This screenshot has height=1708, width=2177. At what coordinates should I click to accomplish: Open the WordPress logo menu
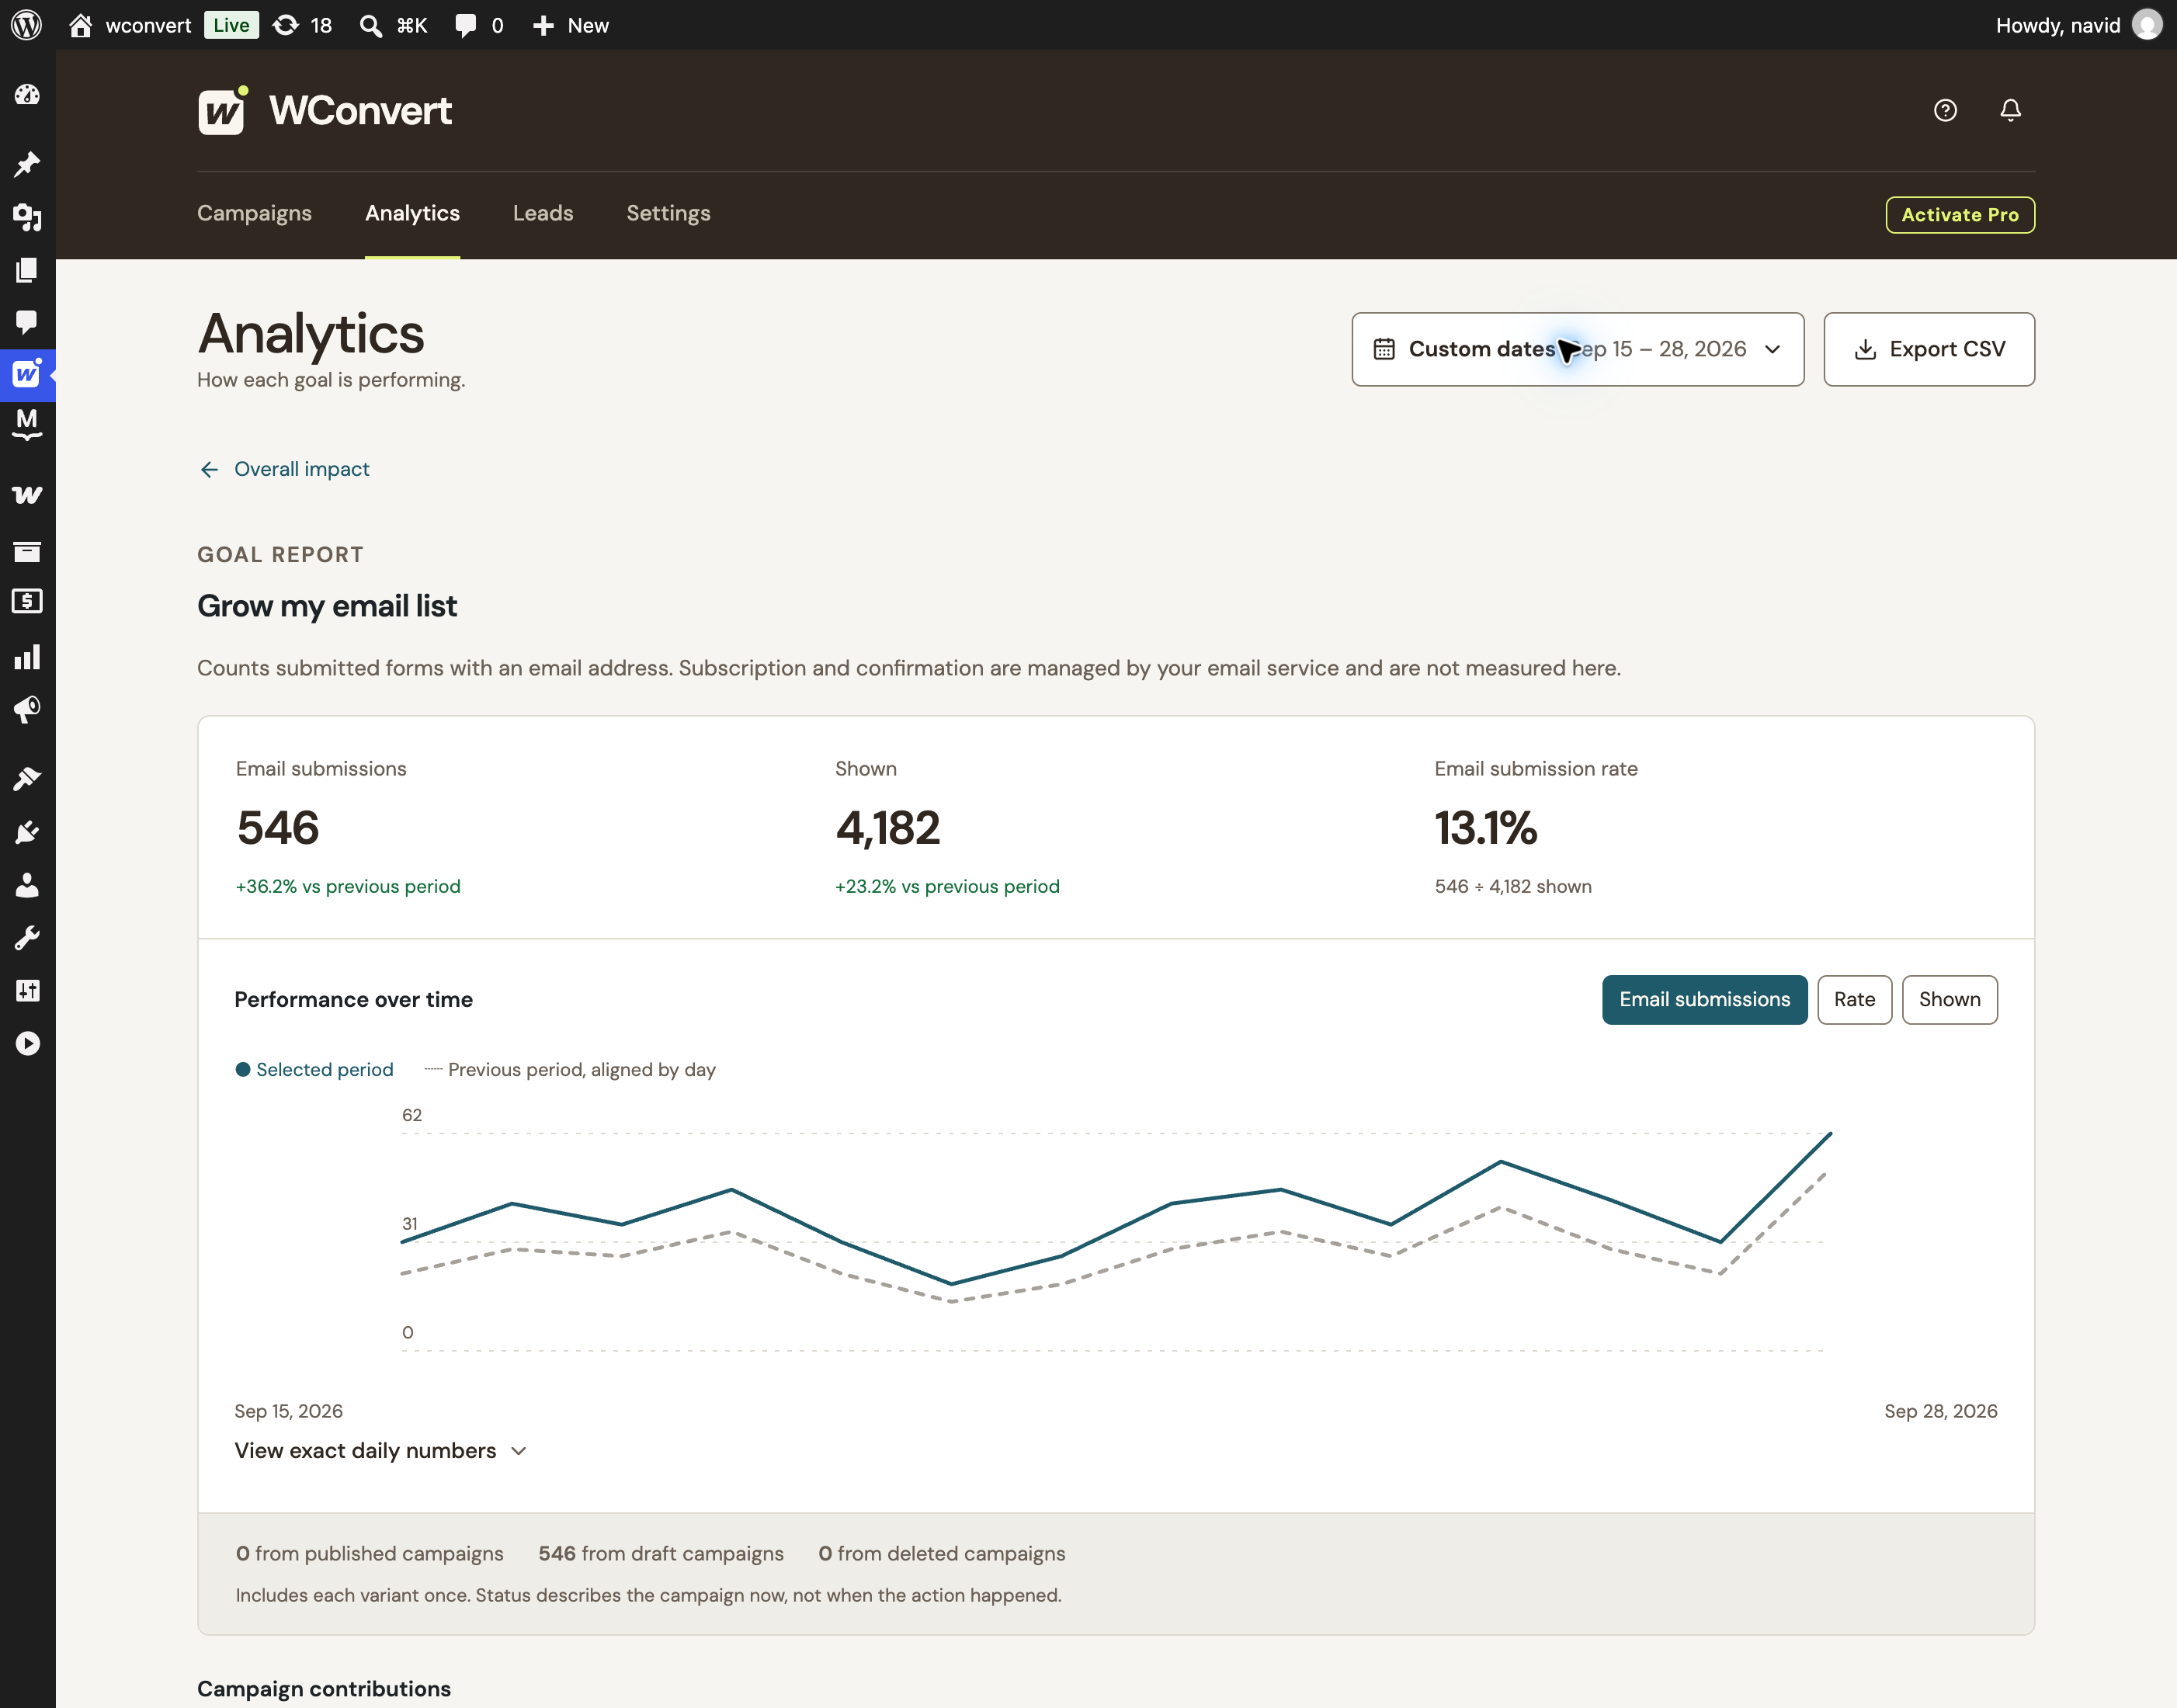point(27,25)
